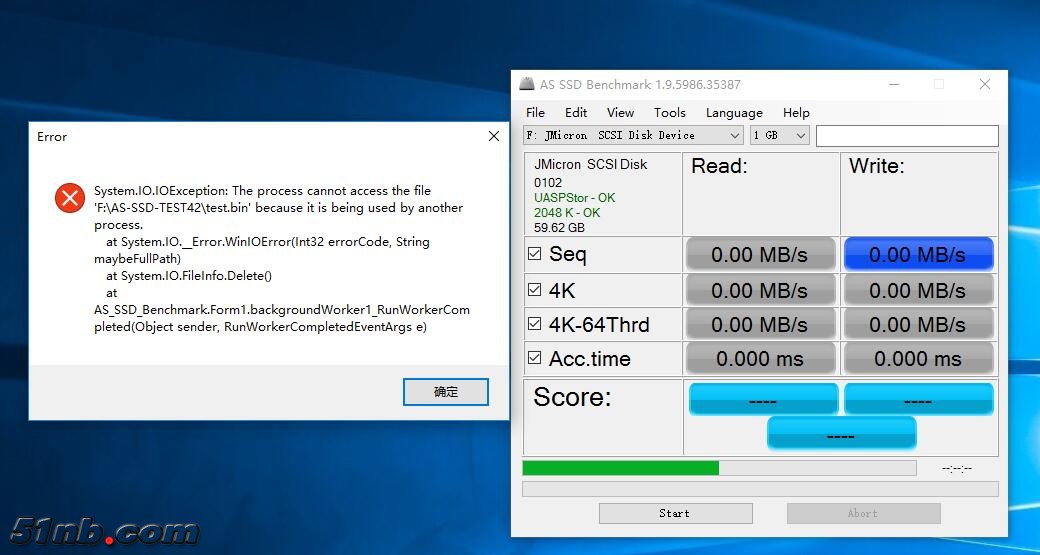Expand the 1 GB test size dropdown
This screenshot has height=555, width=1040.
[779, 135]
